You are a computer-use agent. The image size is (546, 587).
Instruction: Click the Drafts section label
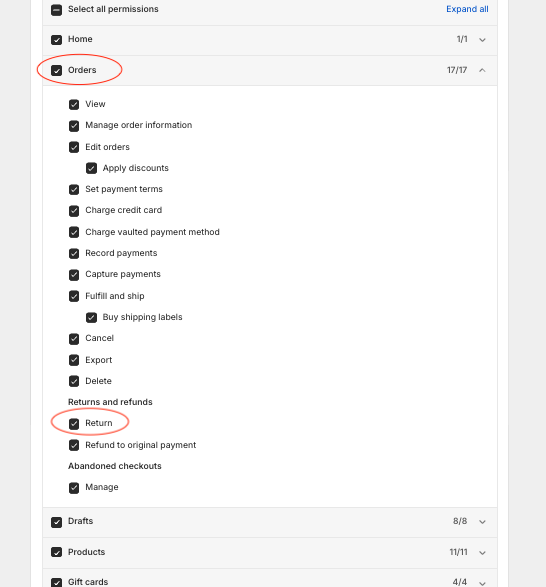coord(81,521)
